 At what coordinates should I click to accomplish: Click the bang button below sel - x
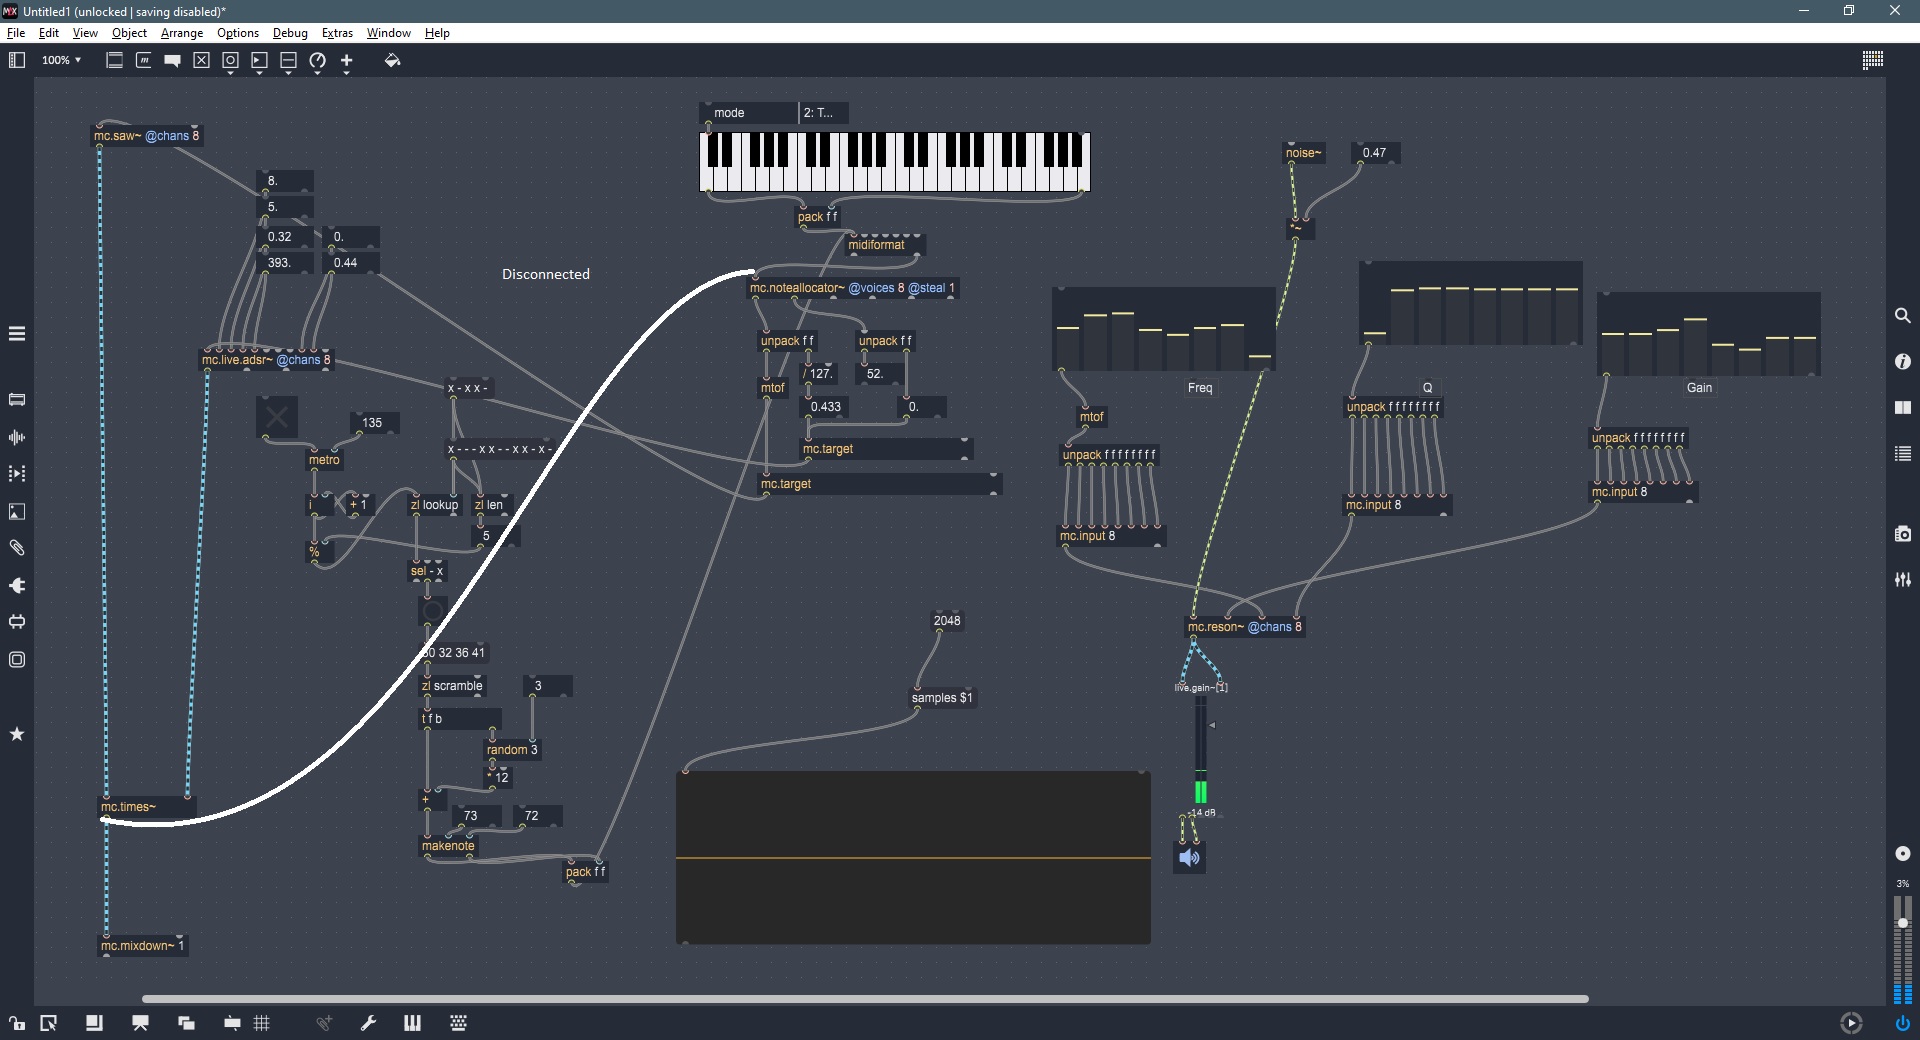coord(433,611)
